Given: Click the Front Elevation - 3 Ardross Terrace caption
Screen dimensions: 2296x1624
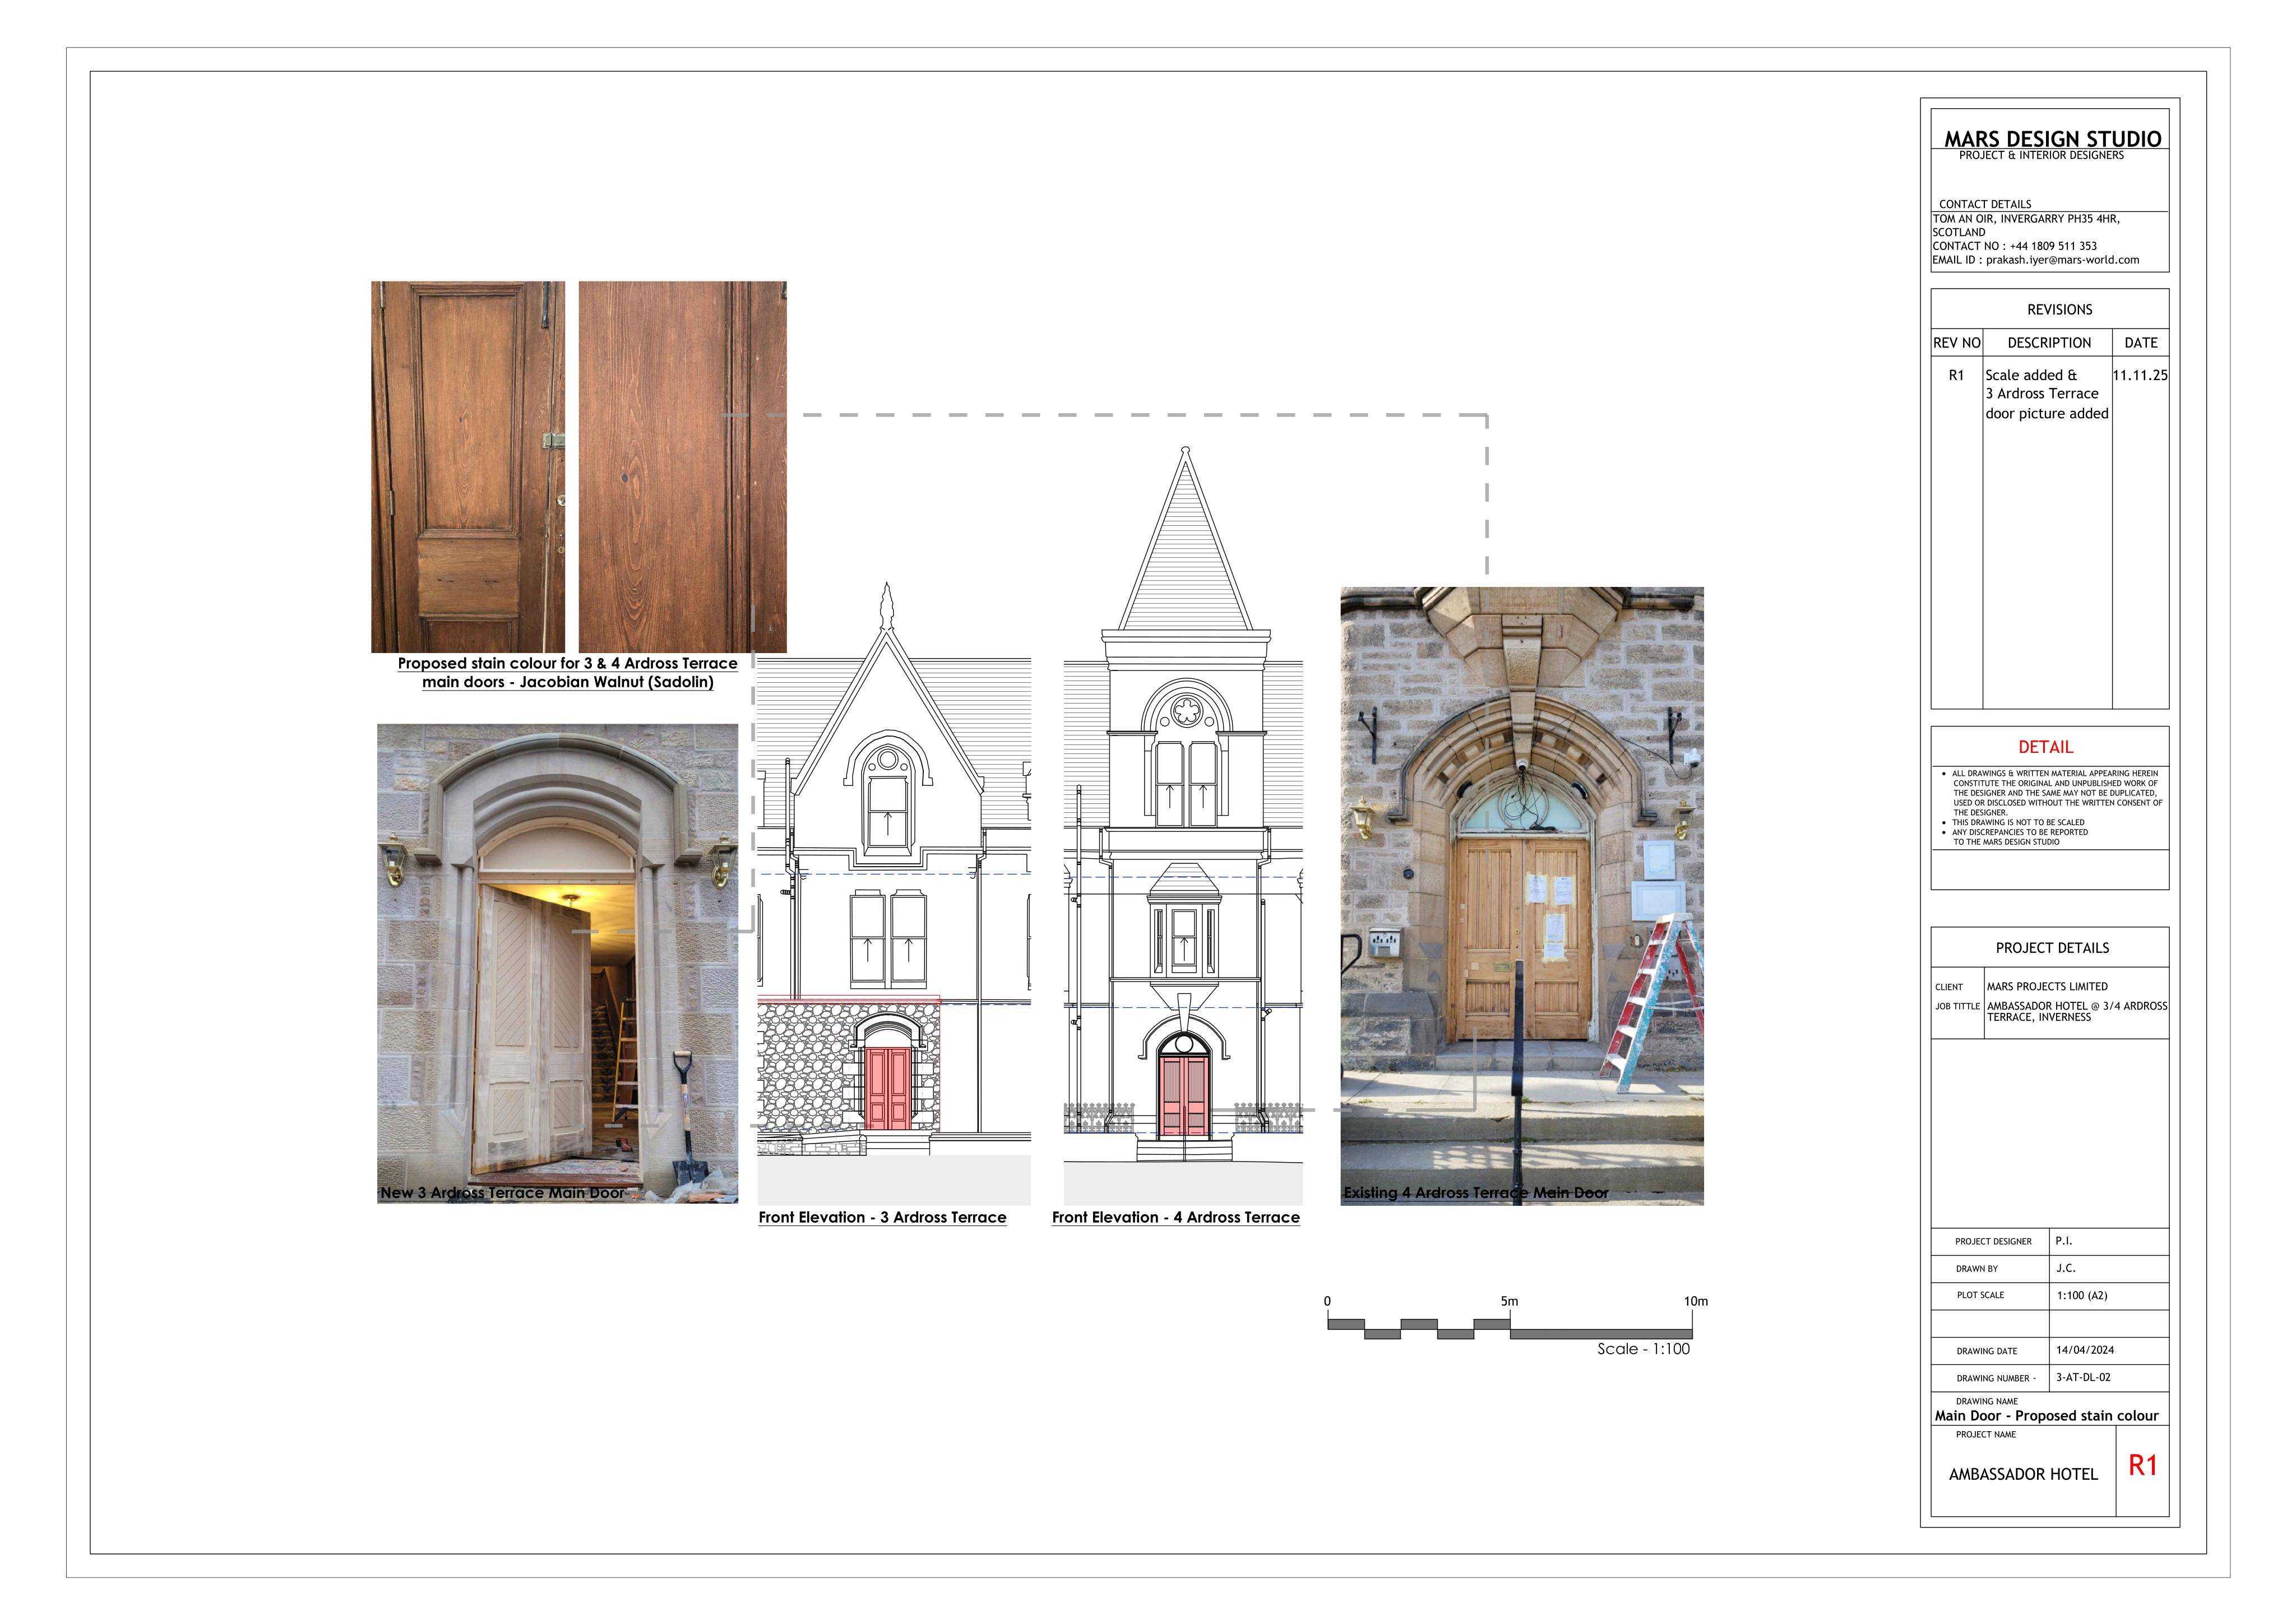Looking at the screenshot, I should point(882,1217).
